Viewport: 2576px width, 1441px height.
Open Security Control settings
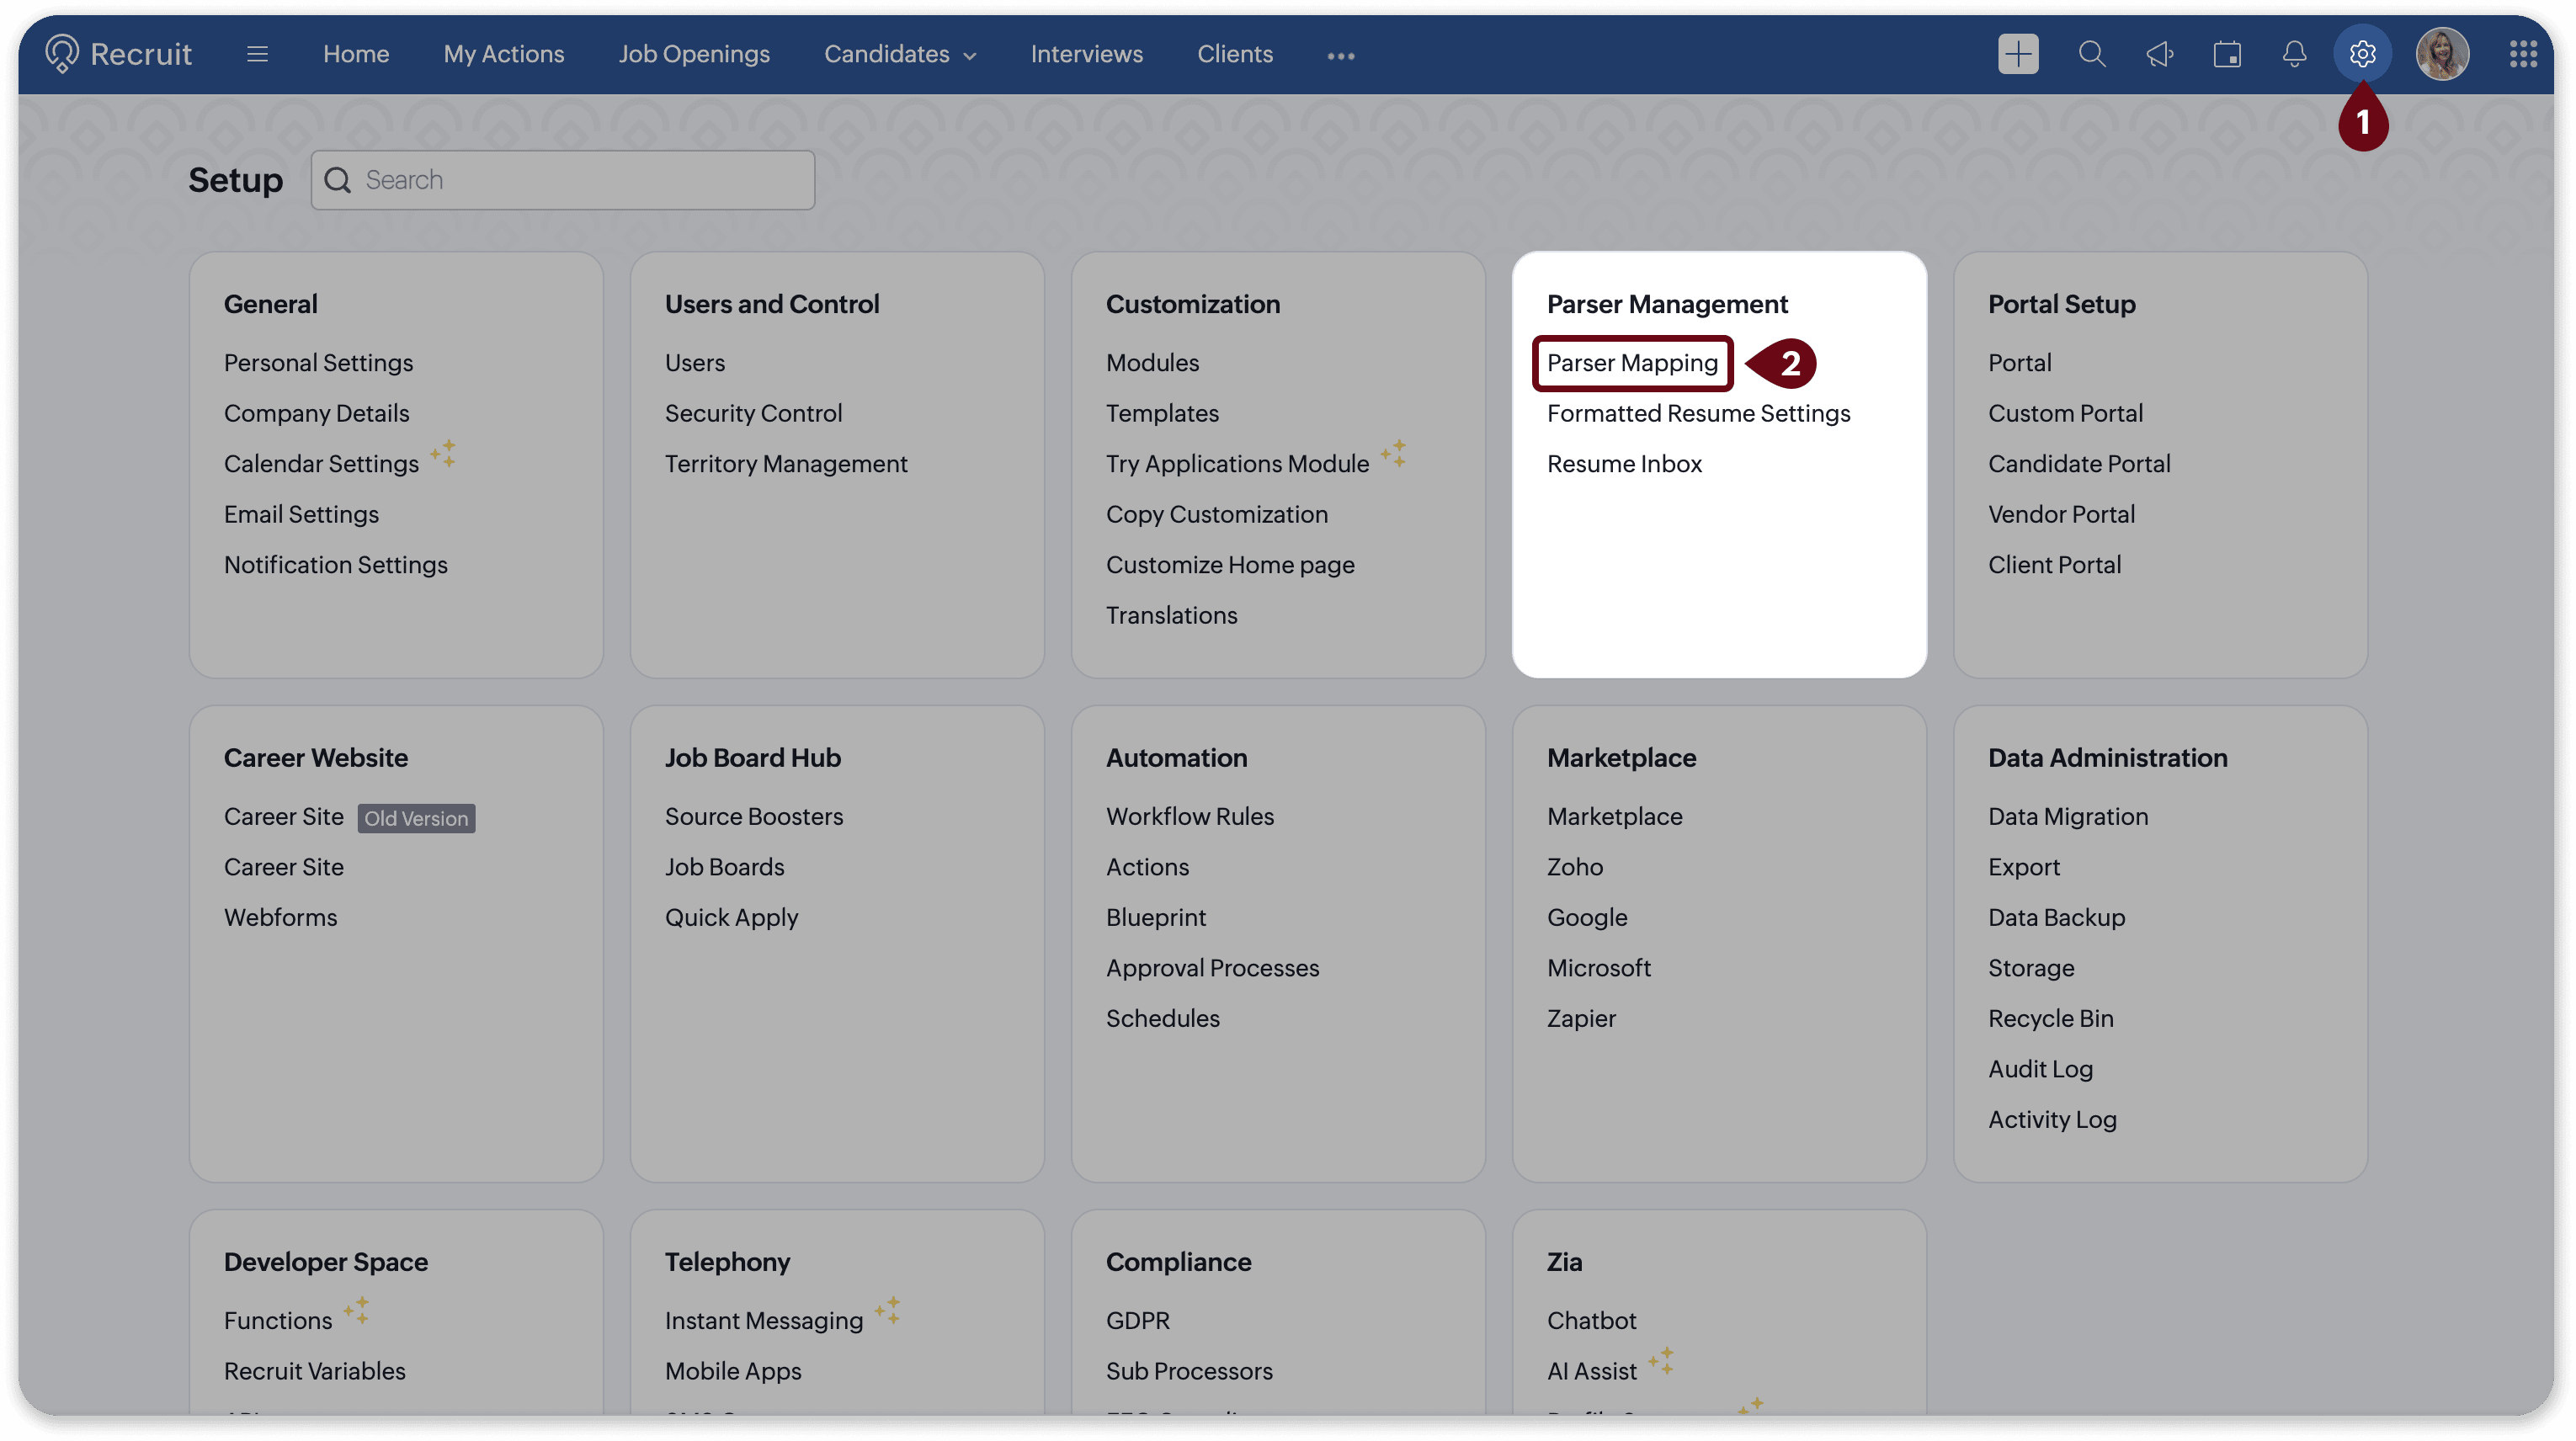(x=753, y=413)
